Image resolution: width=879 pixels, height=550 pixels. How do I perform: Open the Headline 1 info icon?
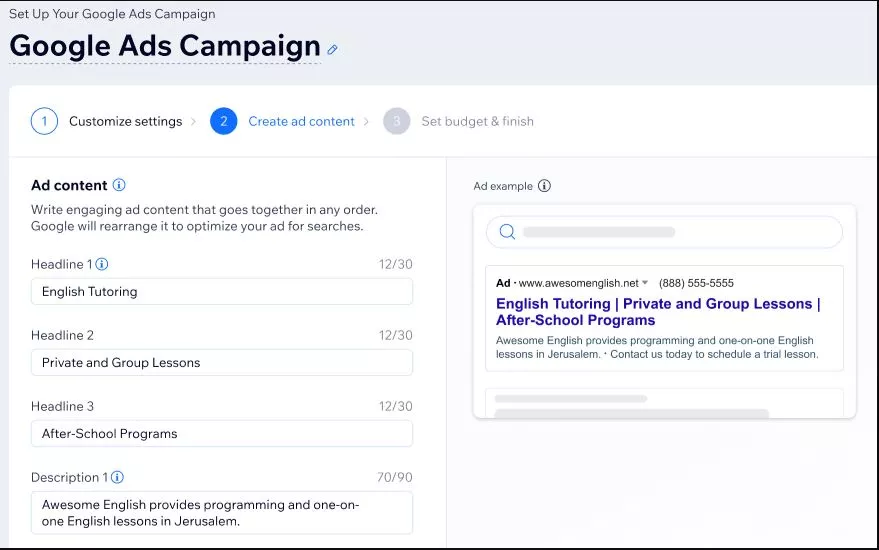(x=101, y=264)
